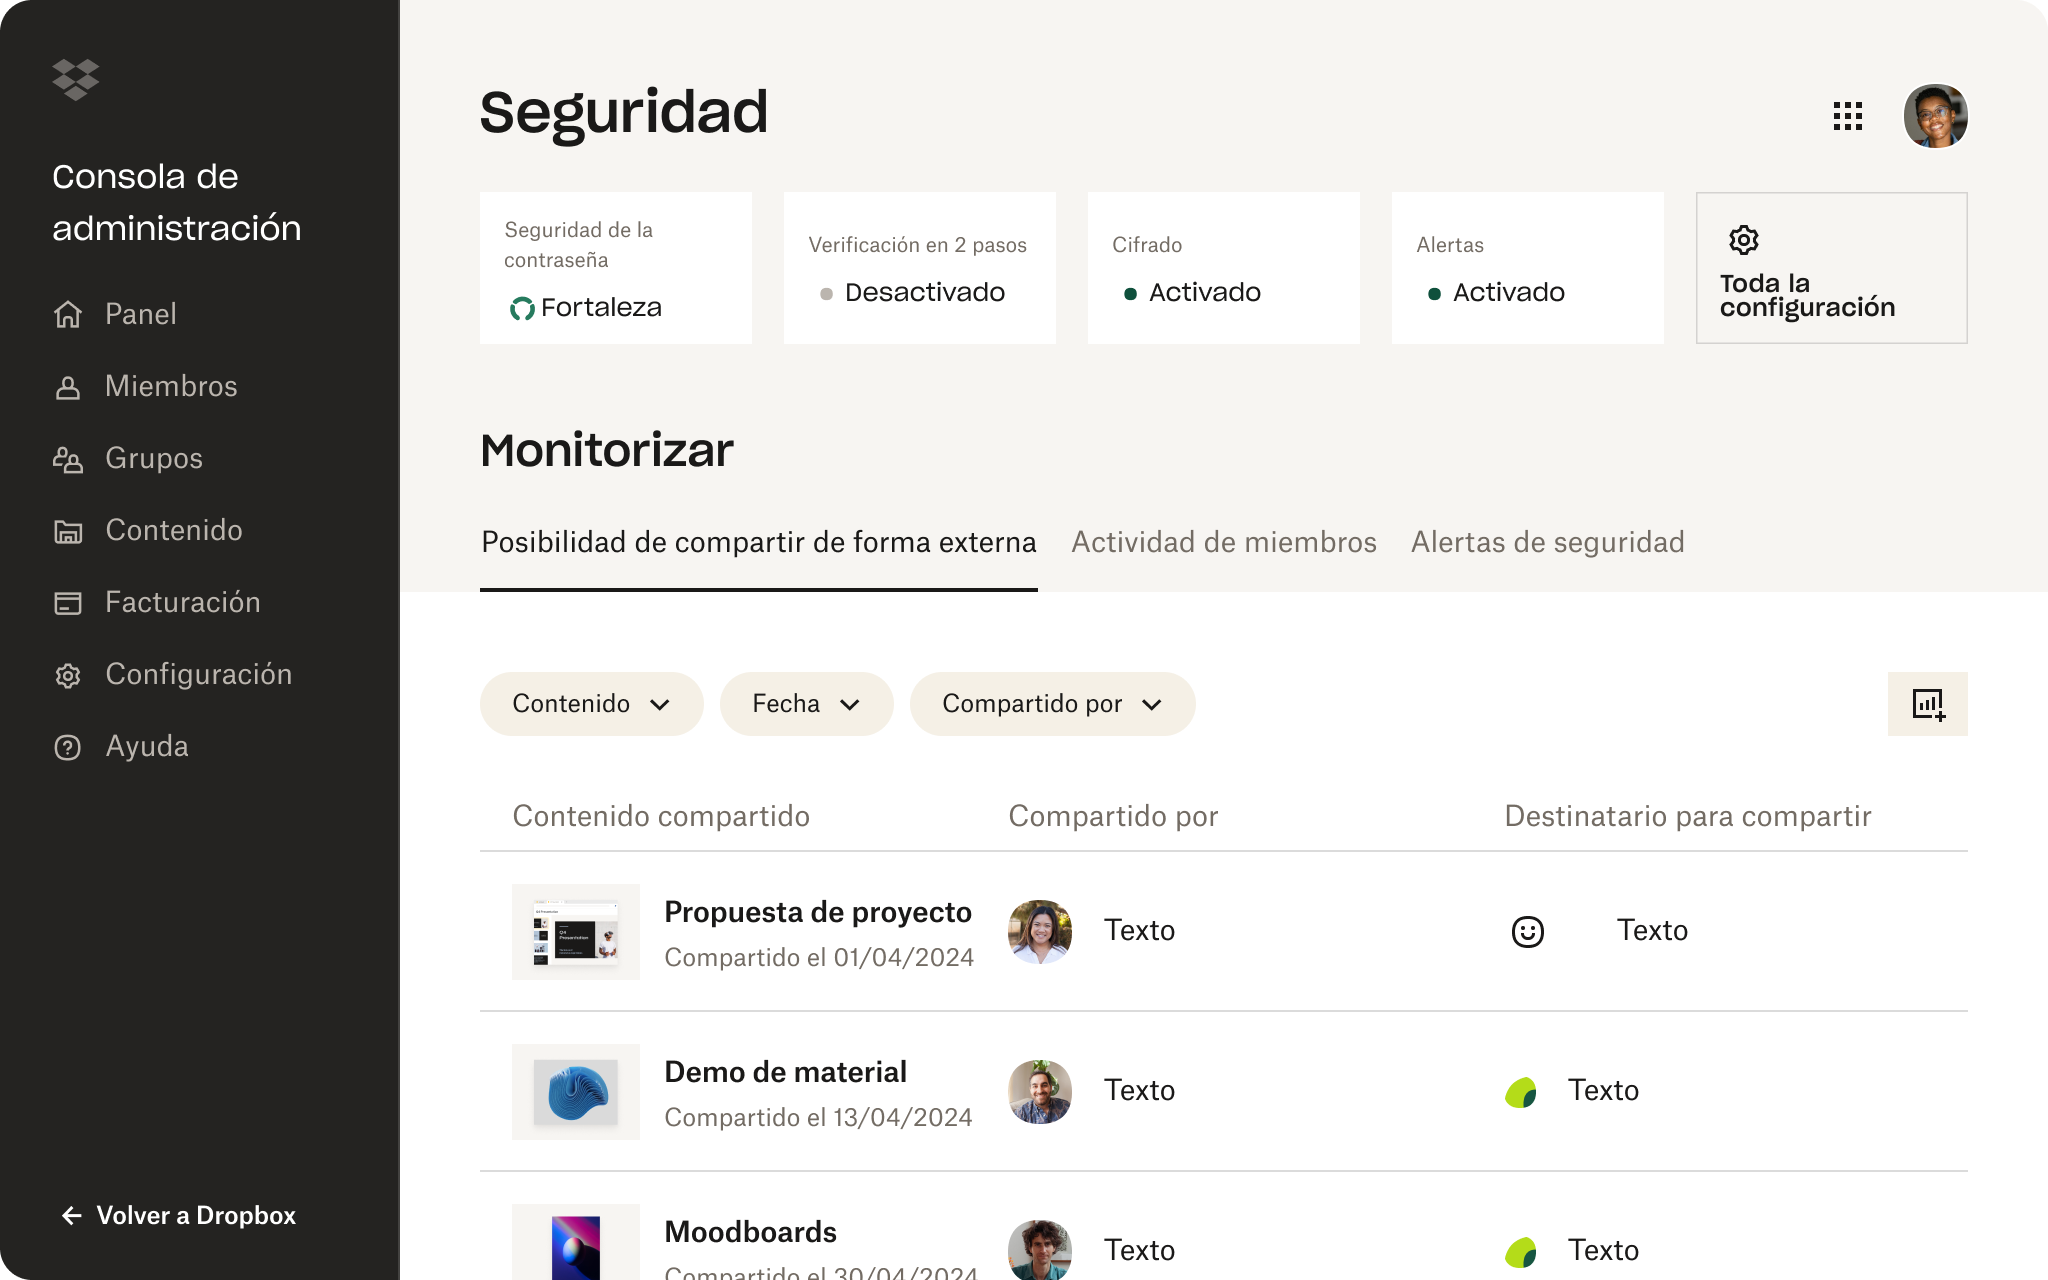Click the sharer avatar for Demo de material
This screenshot has height=1280, width=2048.
[1040, 1092]
